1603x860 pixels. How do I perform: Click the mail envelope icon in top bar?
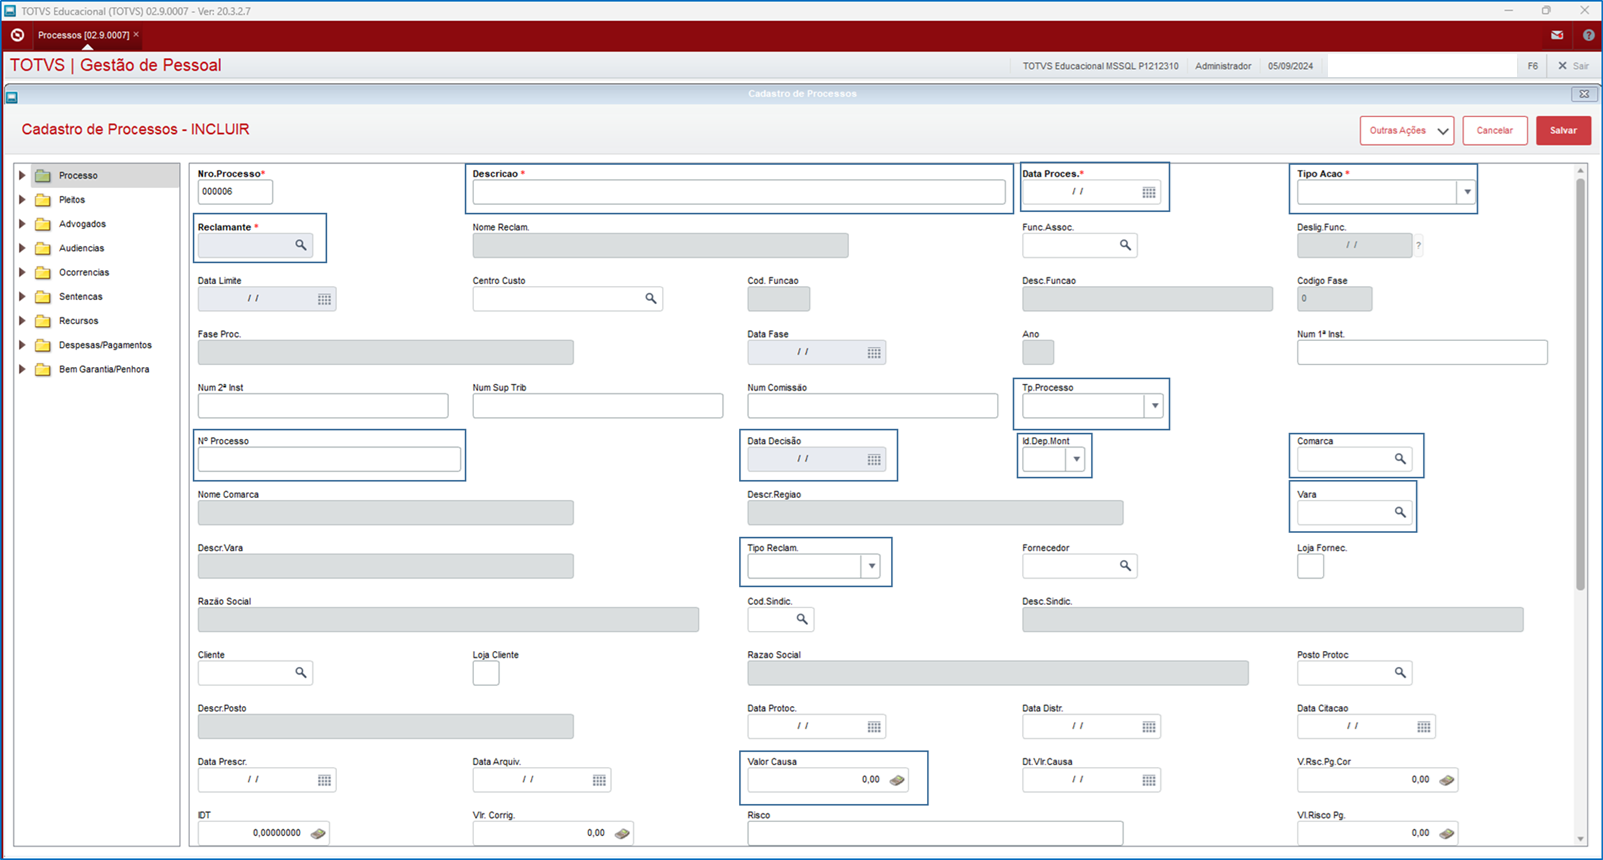[1557, 35]
